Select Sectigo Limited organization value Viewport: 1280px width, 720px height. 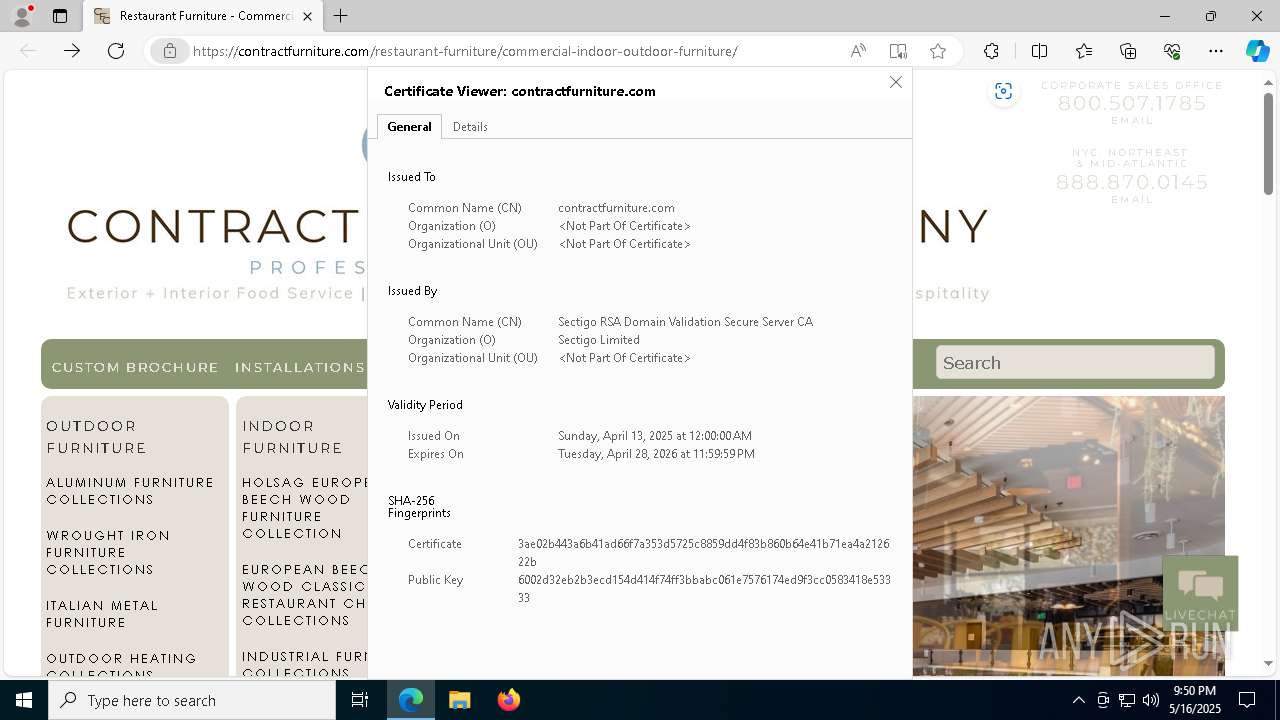[598, 340]
